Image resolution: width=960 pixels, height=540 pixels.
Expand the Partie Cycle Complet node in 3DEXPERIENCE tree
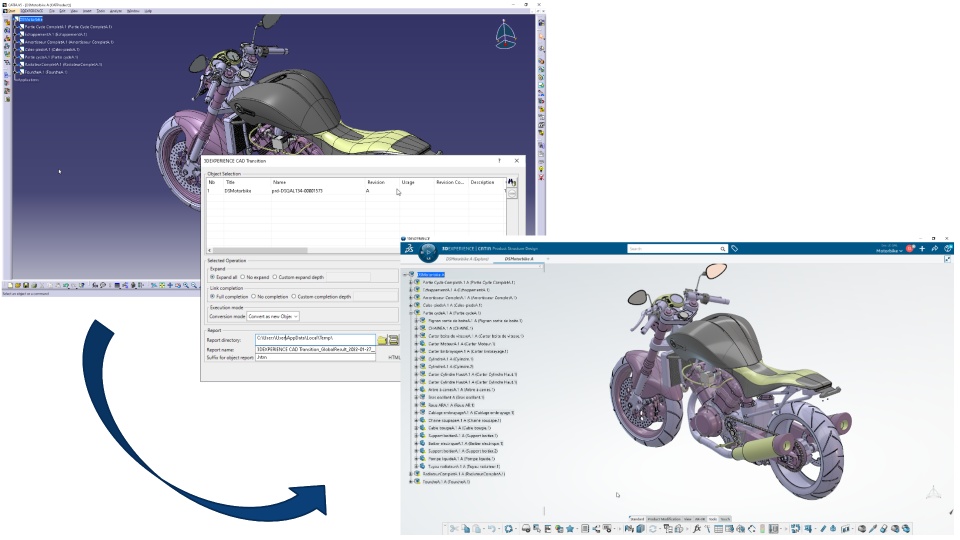click(410, 283)
